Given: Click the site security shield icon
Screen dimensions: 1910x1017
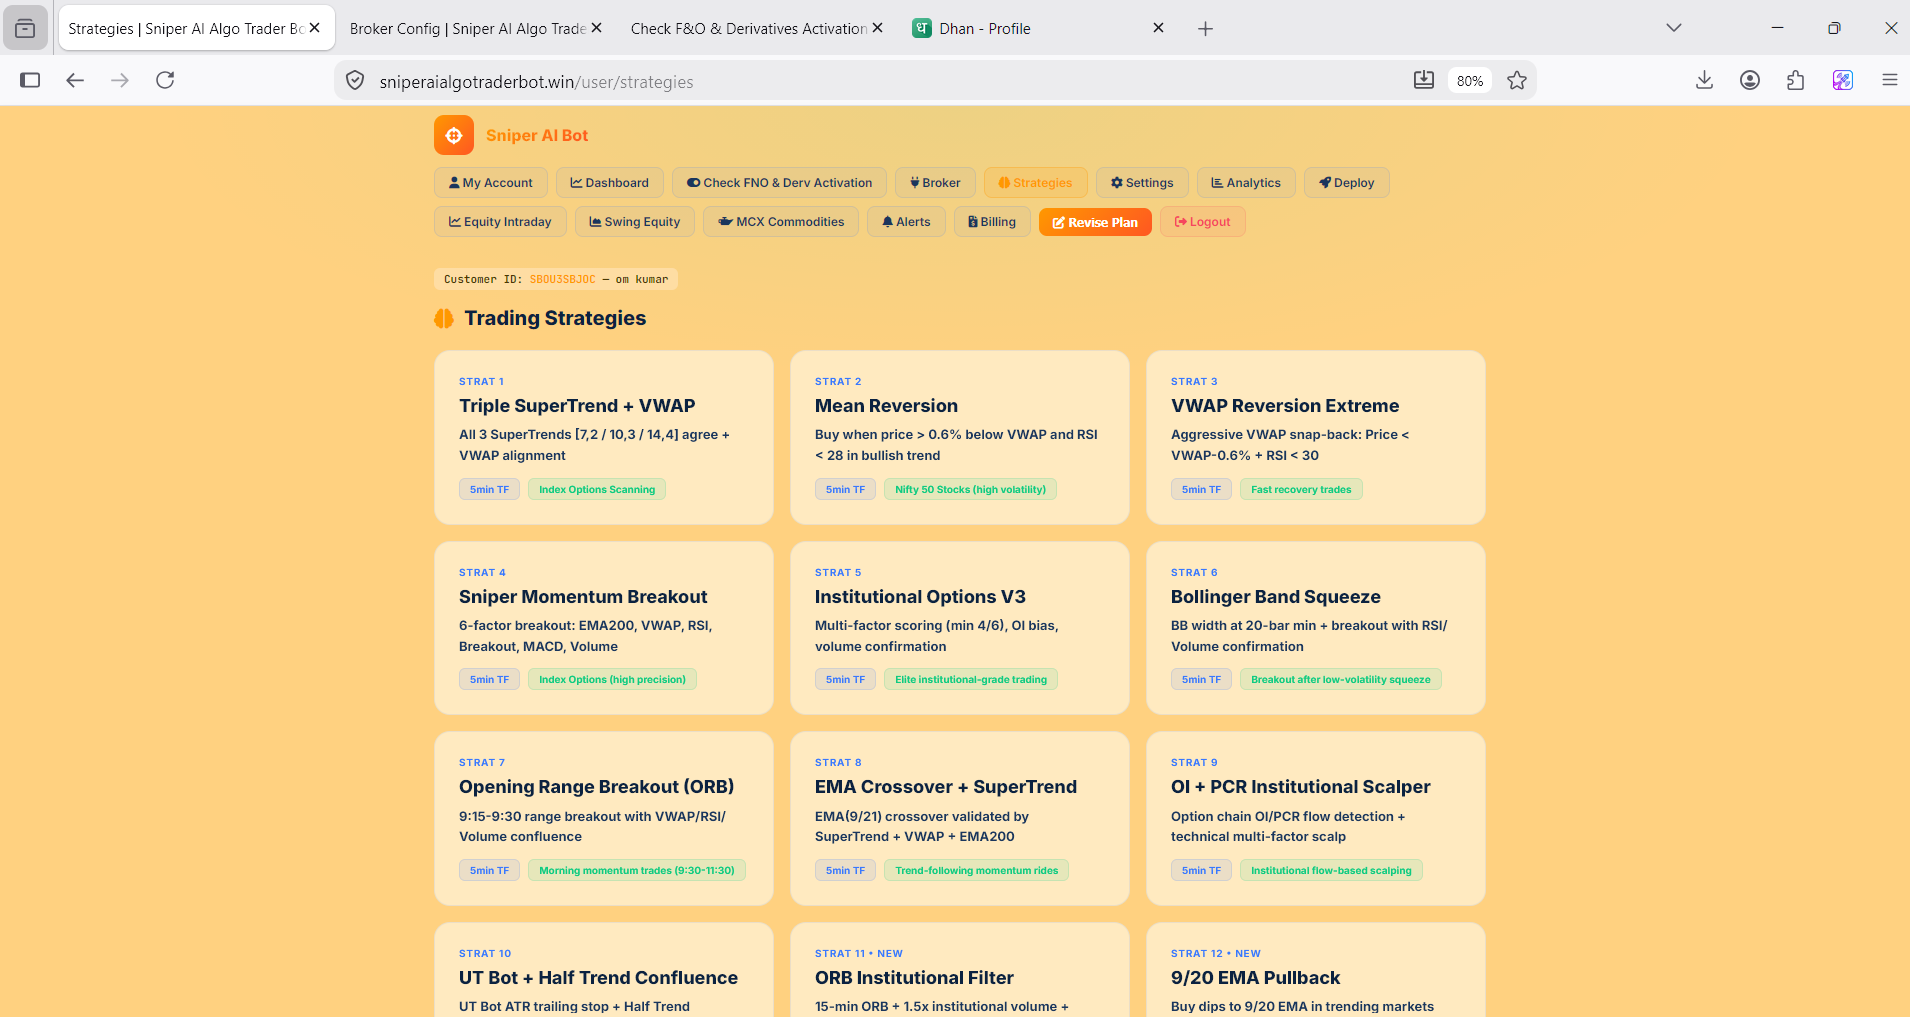Looking at the screenshot, I should (x=355, y=81).
